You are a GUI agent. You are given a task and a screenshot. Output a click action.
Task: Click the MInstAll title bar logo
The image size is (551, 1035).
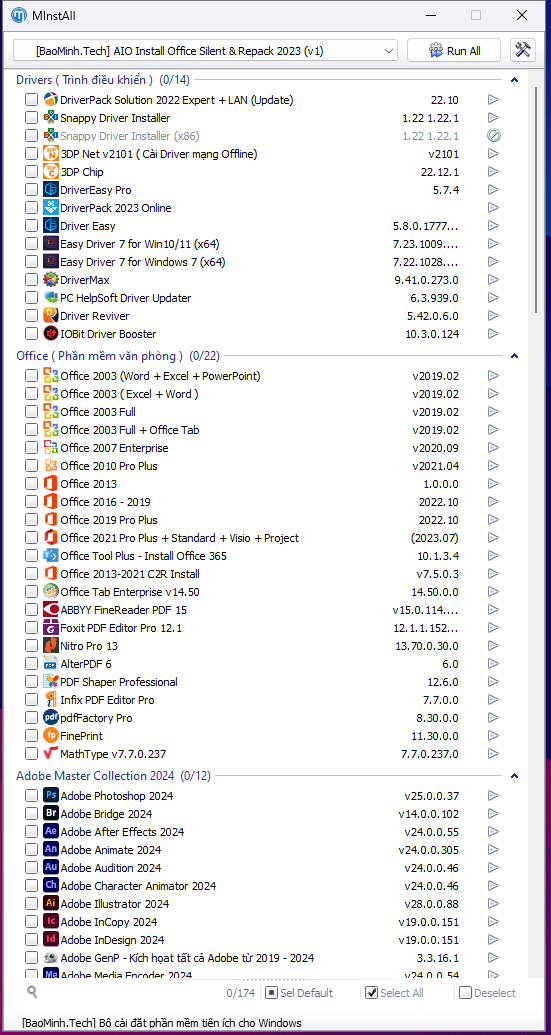(x=20, y=15)
